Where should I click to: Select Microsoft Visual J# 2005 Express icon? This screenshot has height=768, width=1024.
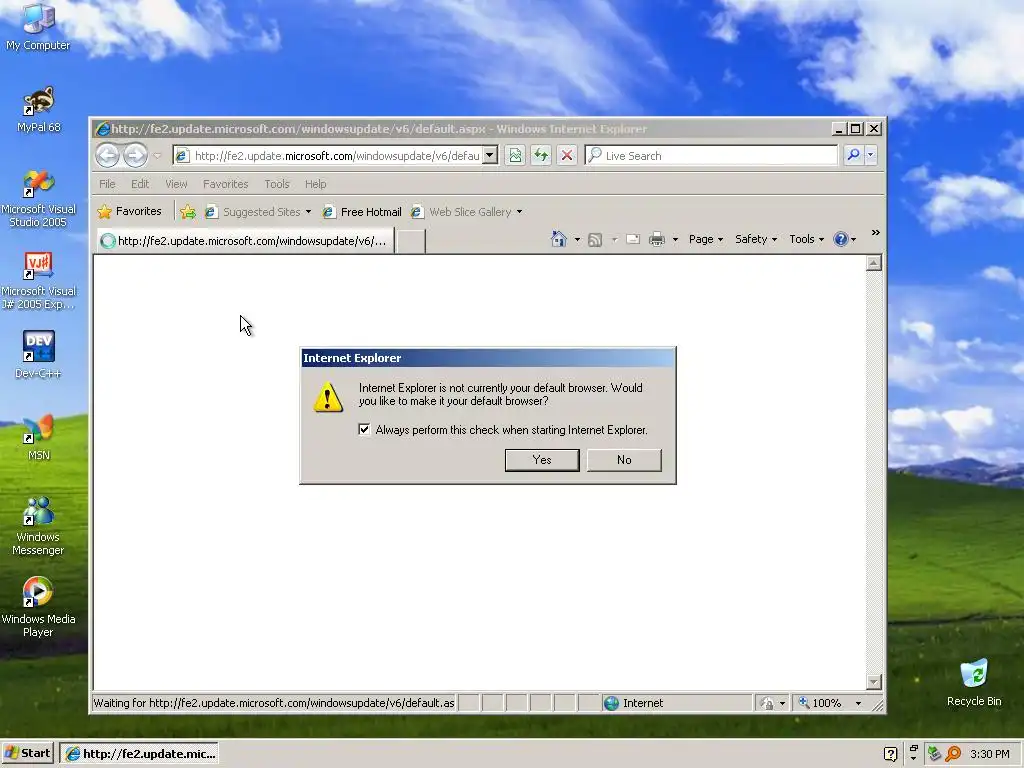pyautogui.click(x=38, y=281)
